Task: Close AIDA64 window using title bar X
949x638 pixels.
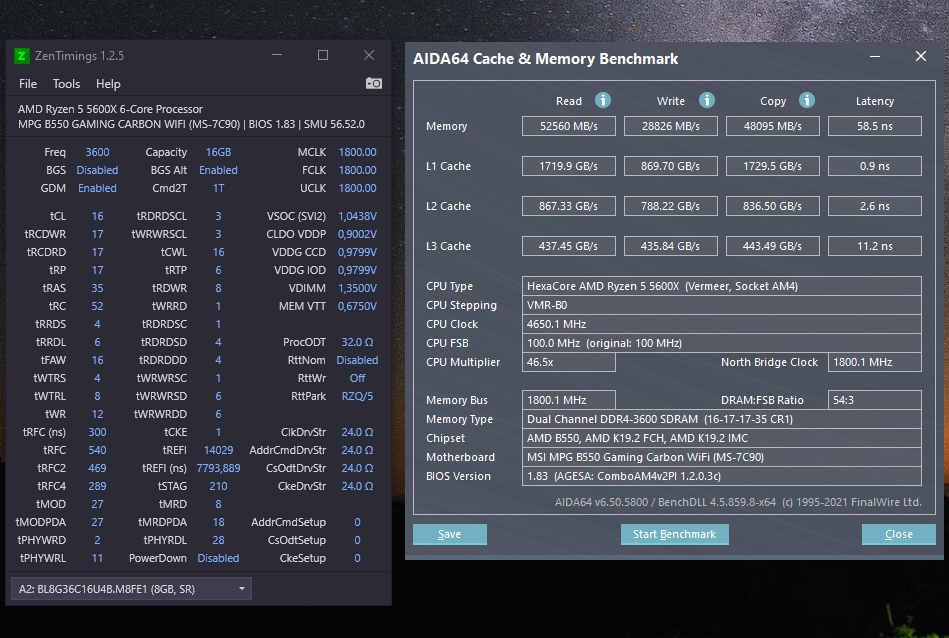Action: [x=921, y=56]
